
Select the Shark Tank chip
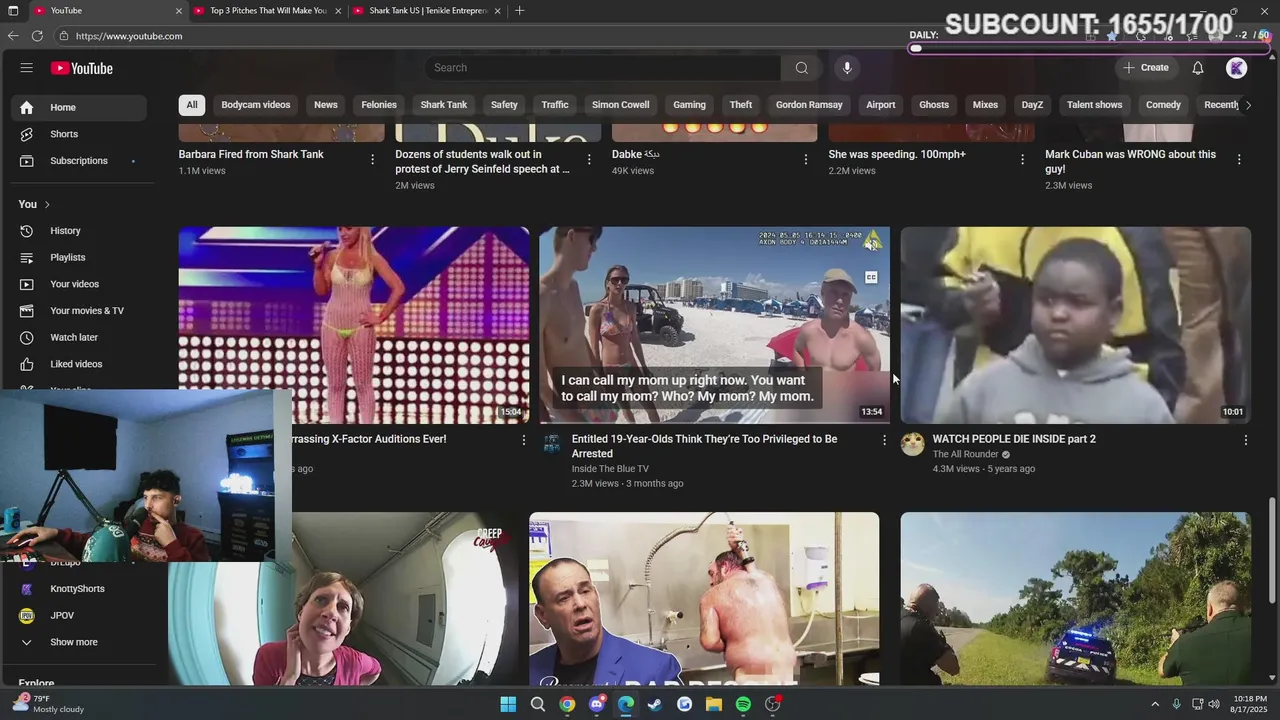(x=444, y=105)
